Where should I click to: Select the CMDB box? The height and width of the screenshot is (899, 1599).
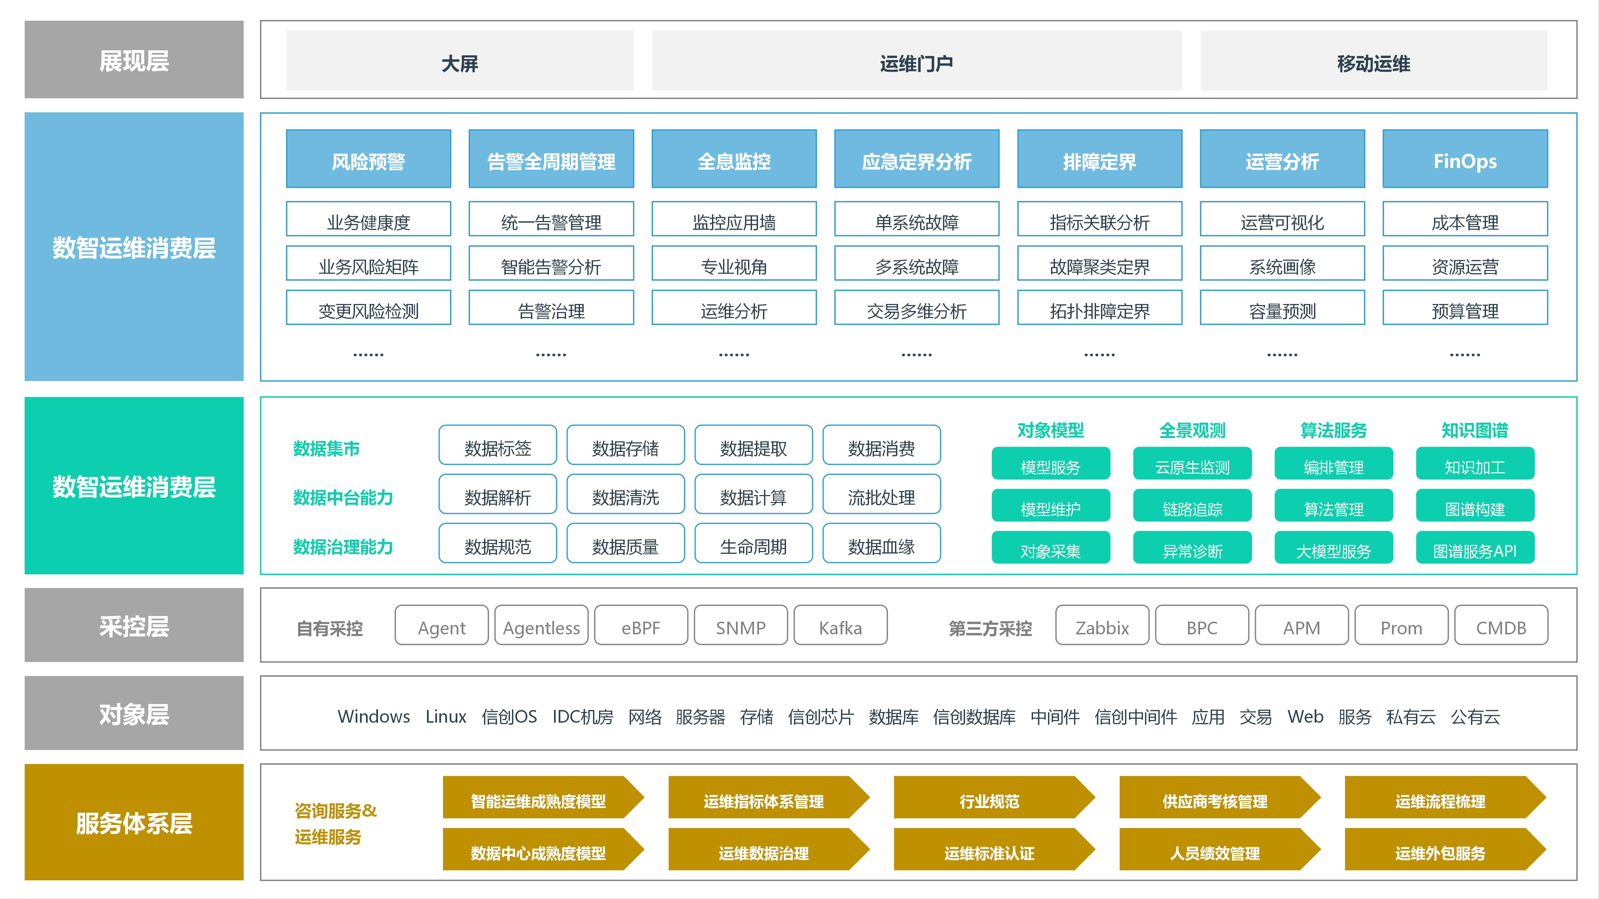click(1501, 626)
